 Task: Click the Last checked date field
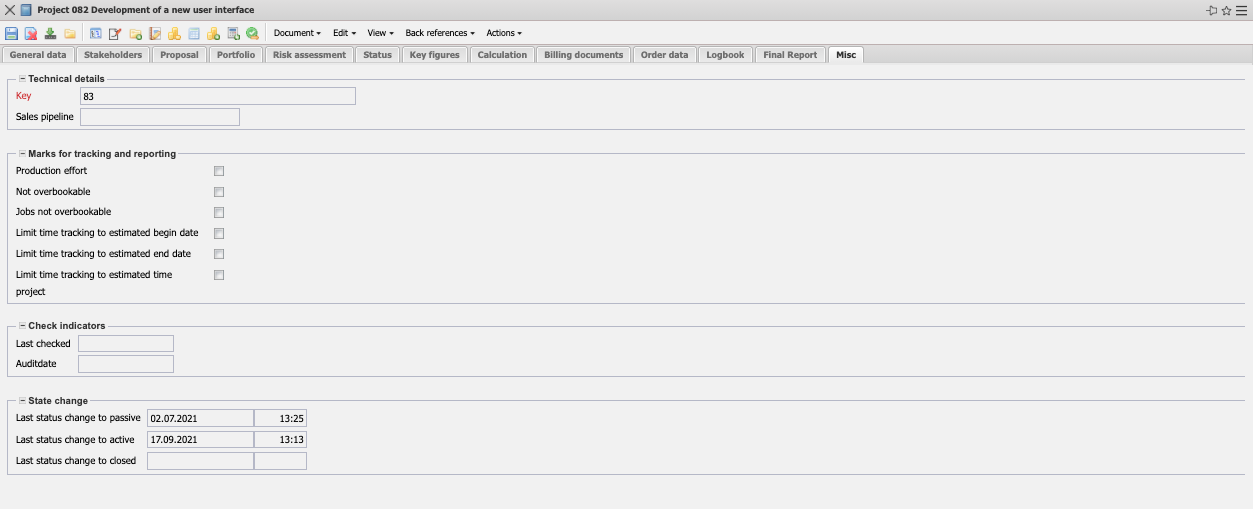[x=126, y=344]
